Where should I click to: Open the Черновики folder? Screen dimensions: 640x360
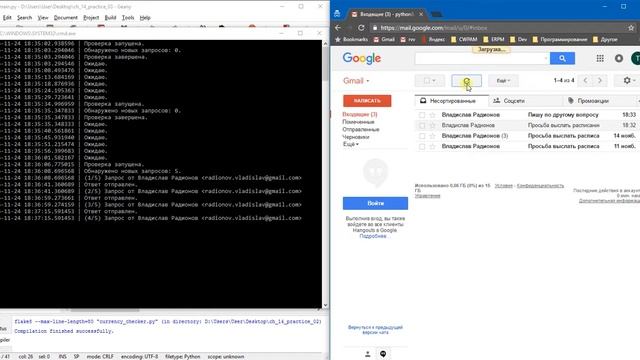[356, 137]
